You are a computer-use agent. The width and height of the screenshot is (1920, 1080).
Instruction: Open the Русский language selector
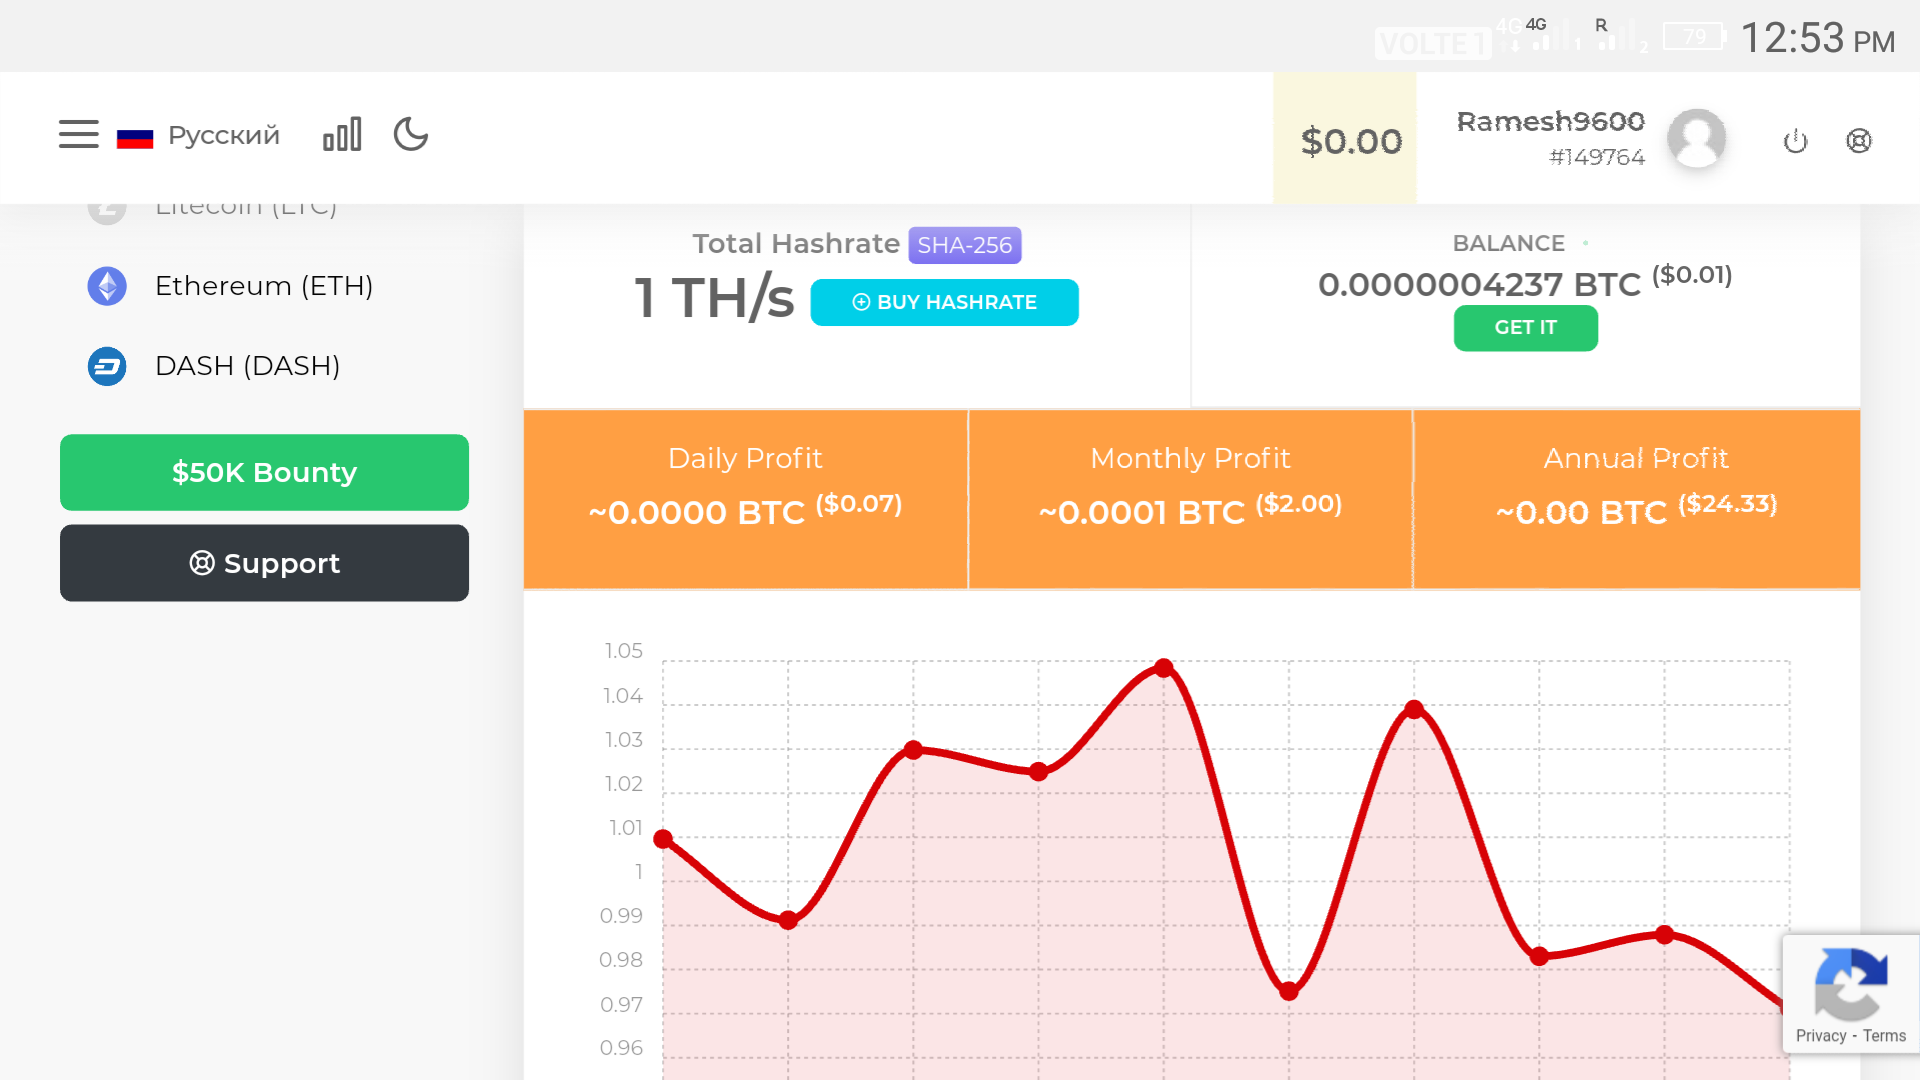pos(199,135)
